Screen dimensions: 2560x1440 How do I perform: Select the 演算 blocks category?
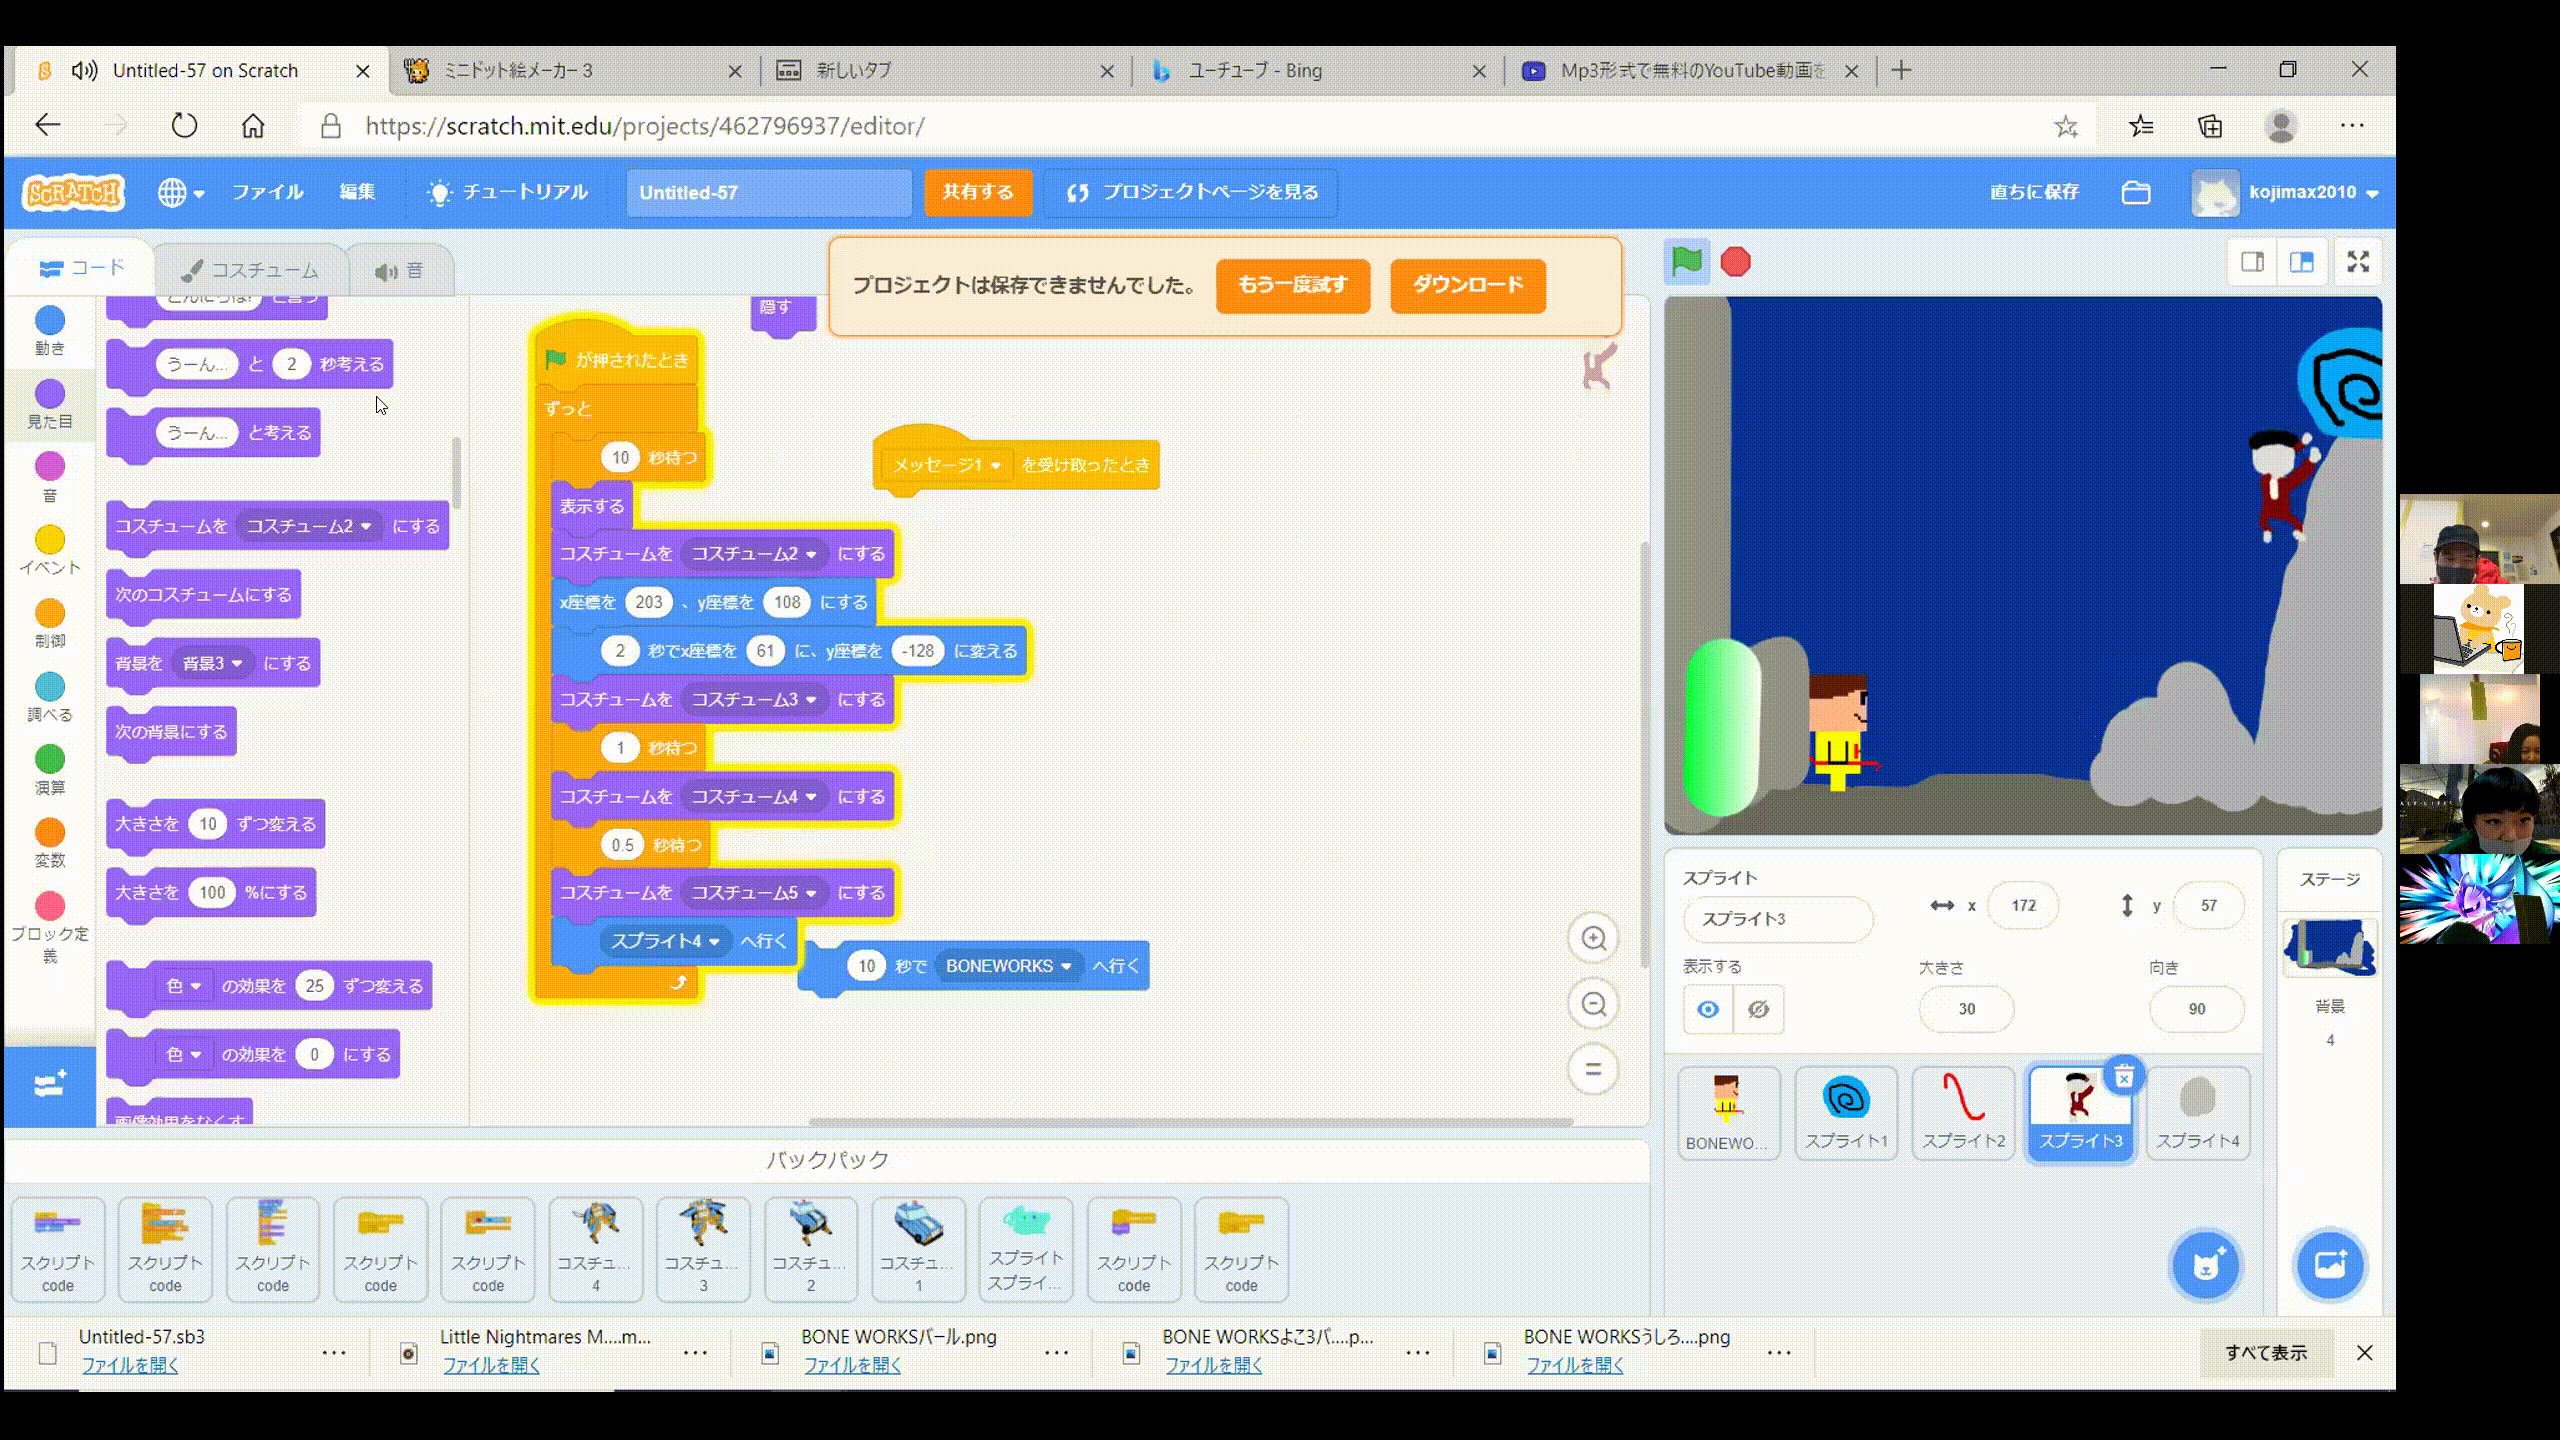pos(50,770)
